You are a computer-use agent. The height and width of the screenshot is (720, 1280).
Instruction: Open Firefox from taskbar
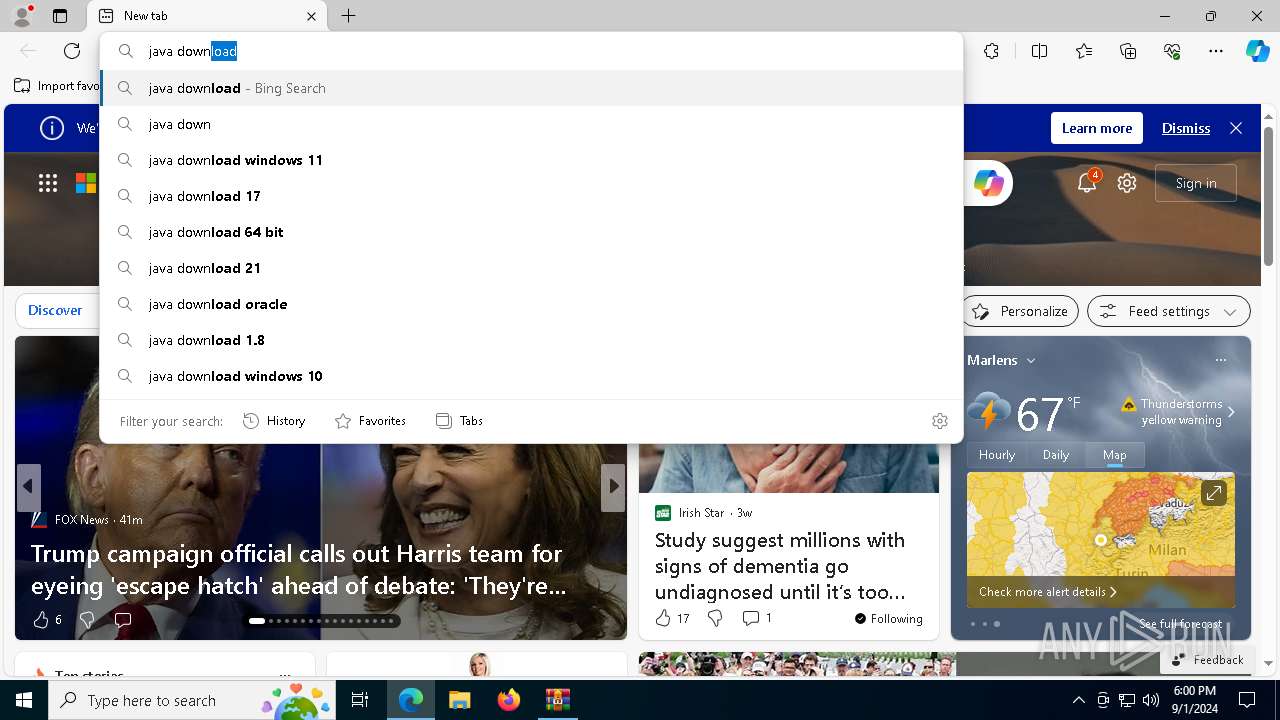[509, 701]
